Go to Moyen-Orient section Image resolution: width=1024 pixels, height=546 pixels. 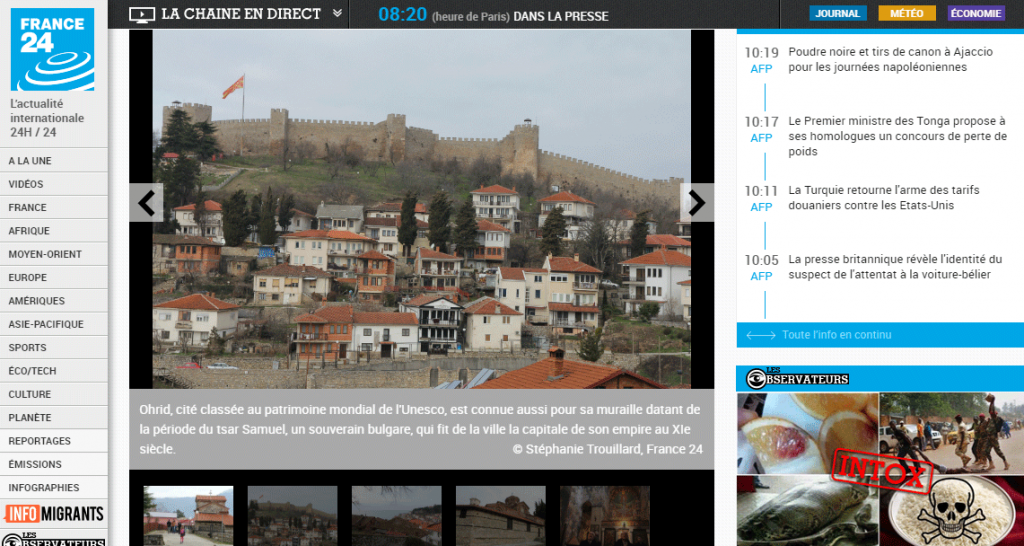(54, 254)
